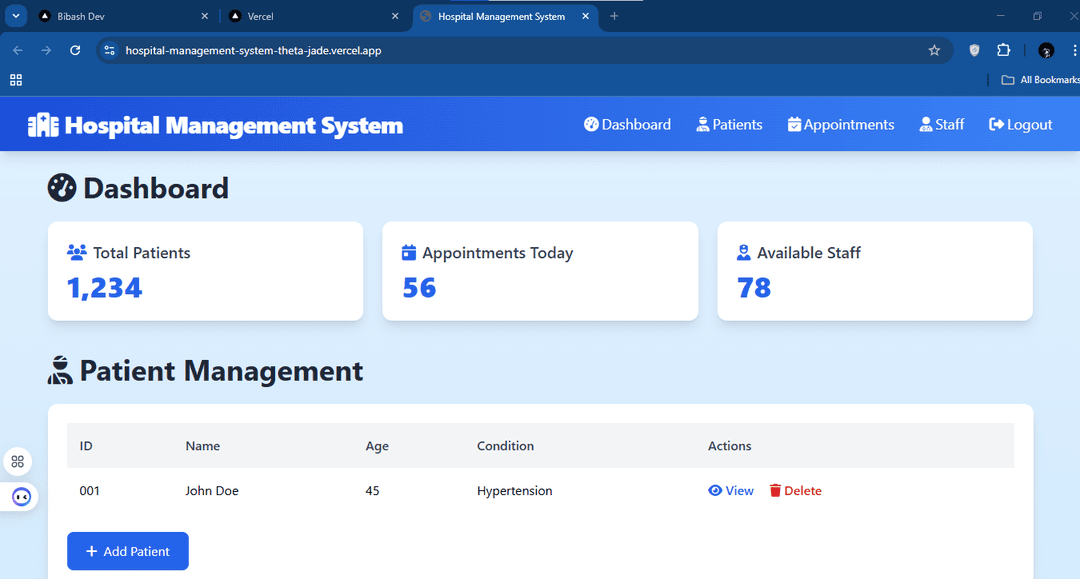Select the John Doe name cell
The height and width of the screenshot is (579, 1080).
pos(212,491)
